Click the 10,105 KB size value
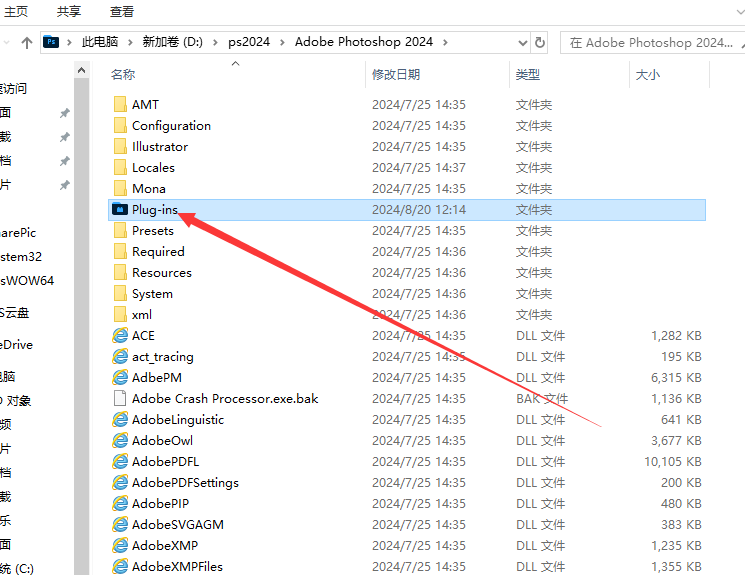The image size is (745, 575). pos(672,461)
